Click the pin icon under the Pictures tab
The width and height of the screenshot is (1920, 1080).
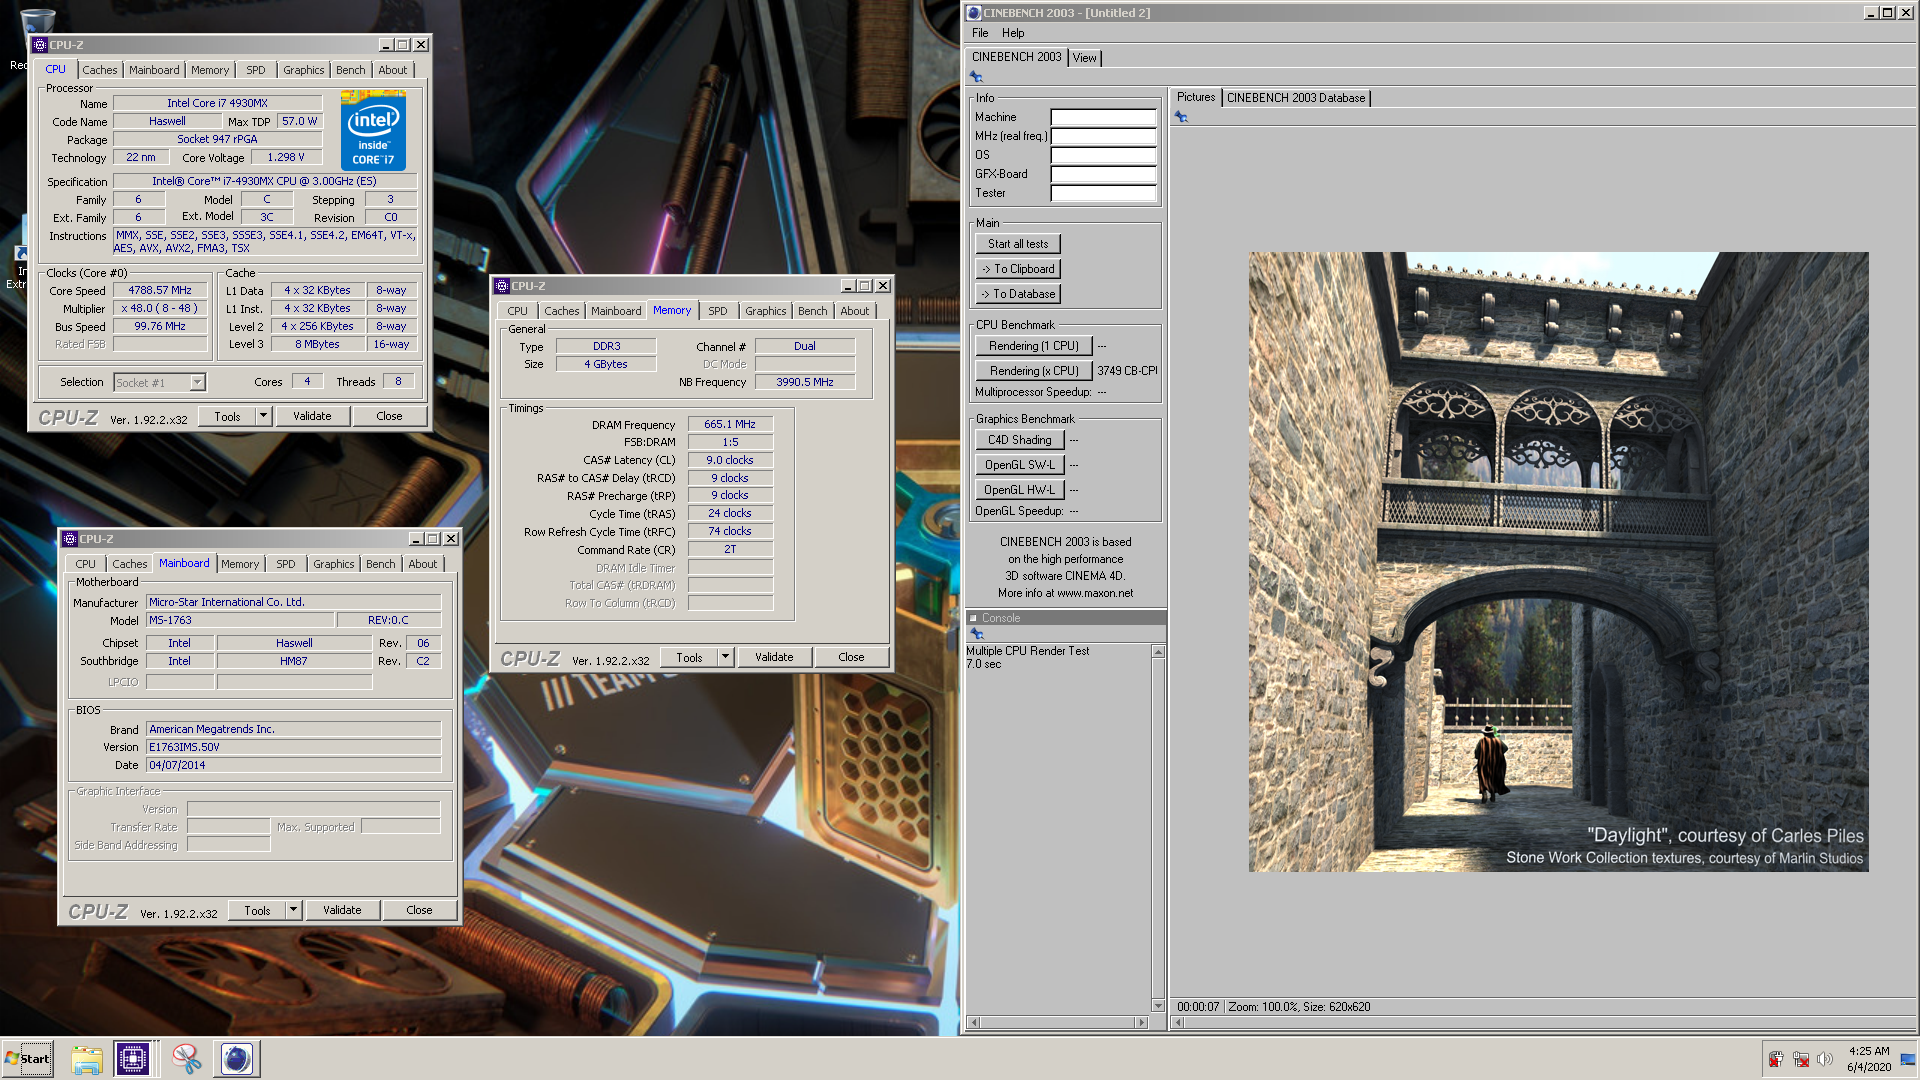coord(1181,117)
